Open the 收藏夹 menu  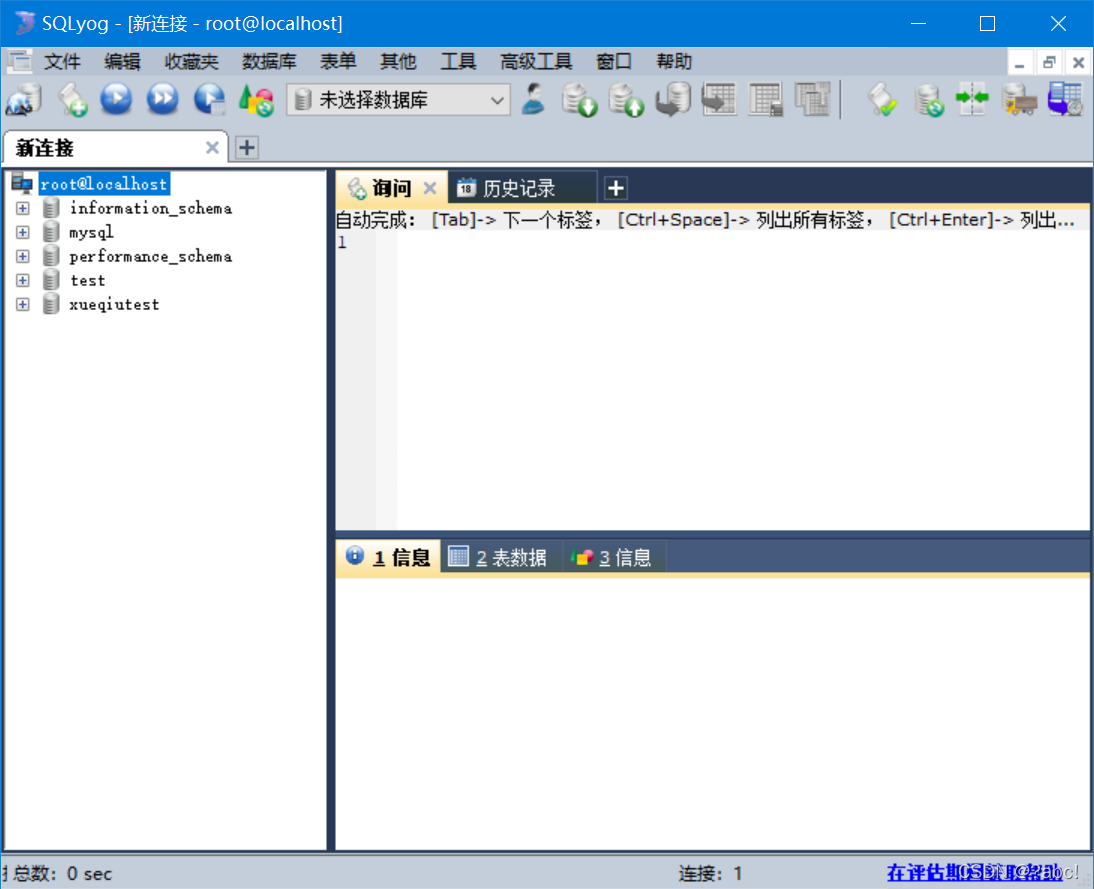(x=191, y=62)
